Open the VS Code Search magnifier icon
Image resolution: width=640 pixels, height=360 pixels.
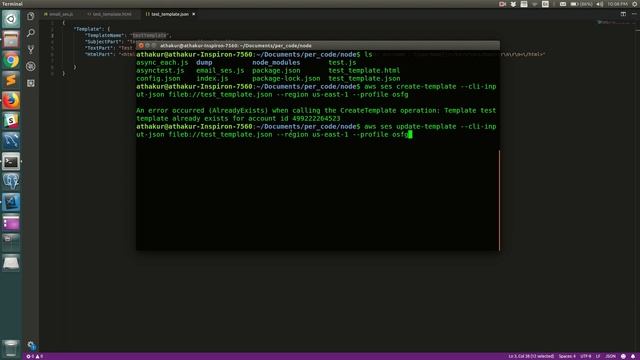[x=31, y=33]
